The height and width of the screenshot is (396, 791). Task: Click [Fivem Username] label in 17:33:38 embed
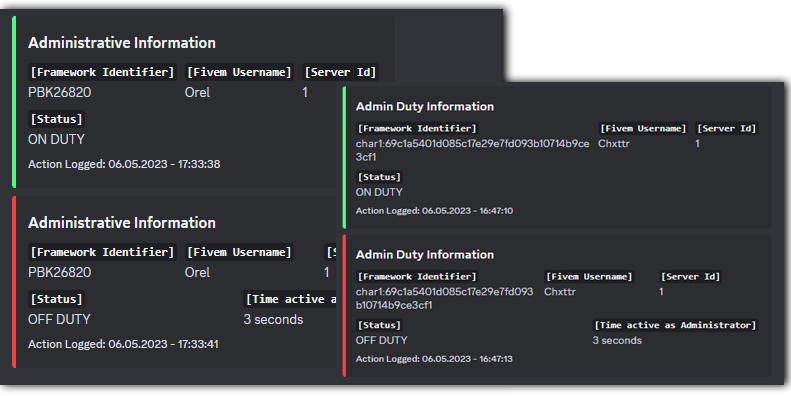239,72
